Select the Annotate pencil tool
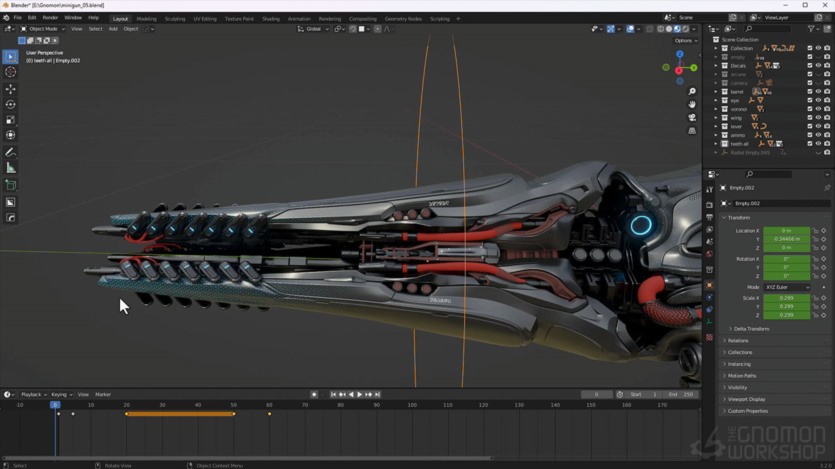835x469 pixels. click(11, 153)
